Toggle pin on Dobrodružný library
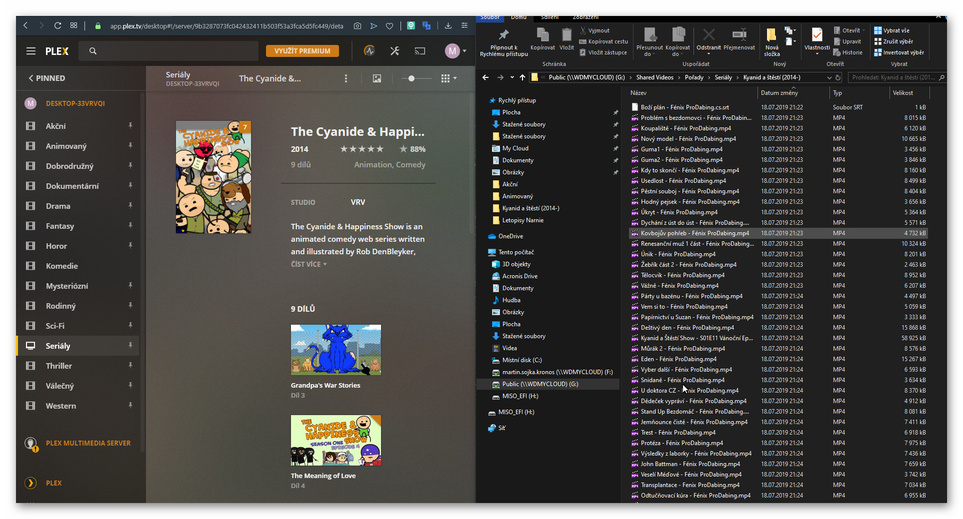 (130, 165)
